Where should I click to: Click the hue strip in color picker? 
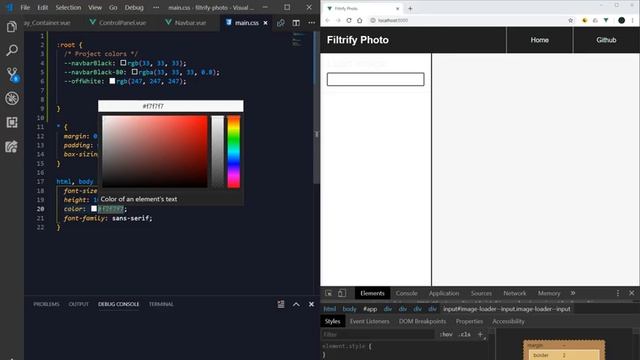[x=233, y=151]
